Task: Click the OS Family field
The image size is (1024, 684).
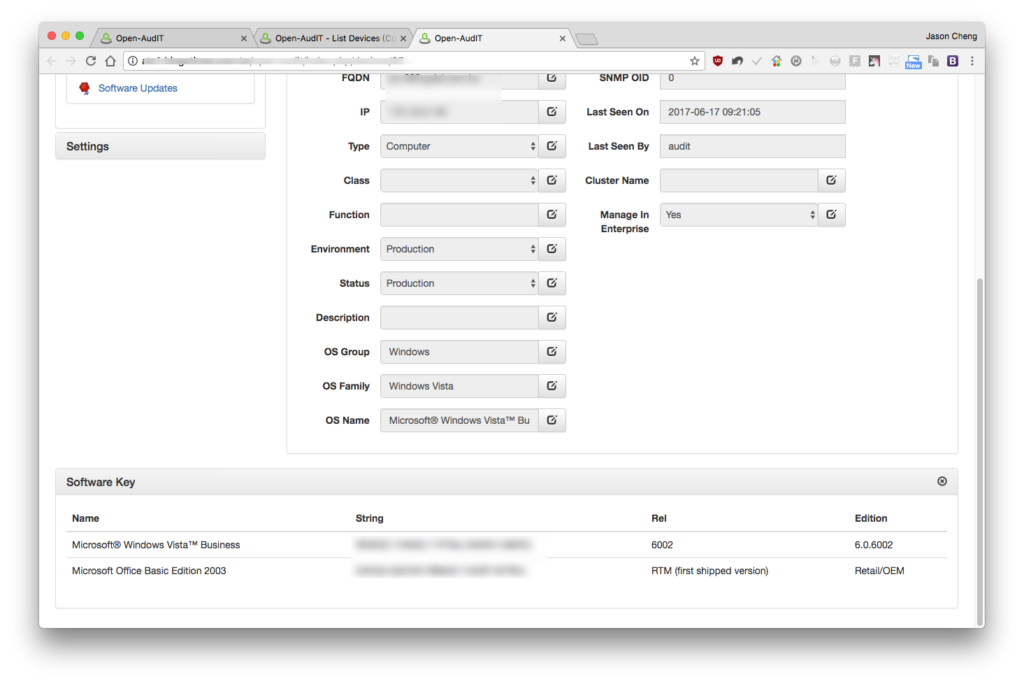Action: coord(459,386)
